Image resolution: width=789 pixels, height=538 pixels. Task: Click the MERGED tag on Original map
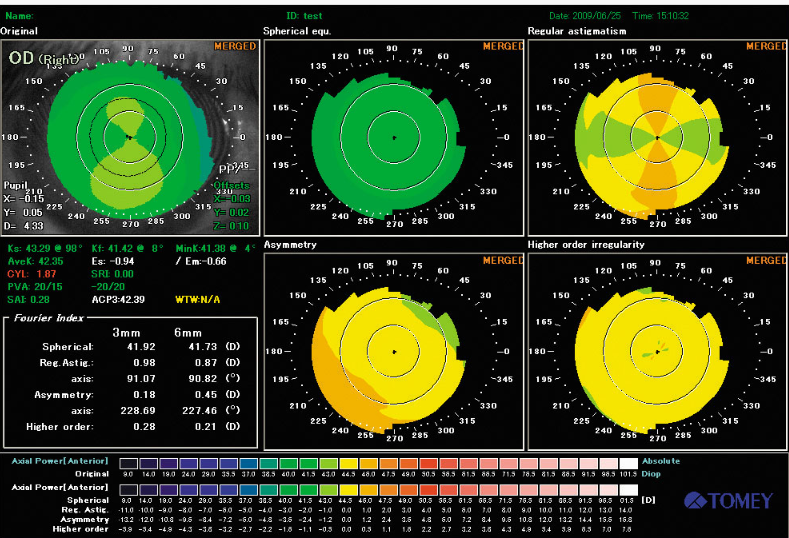(x=235, y=46)
